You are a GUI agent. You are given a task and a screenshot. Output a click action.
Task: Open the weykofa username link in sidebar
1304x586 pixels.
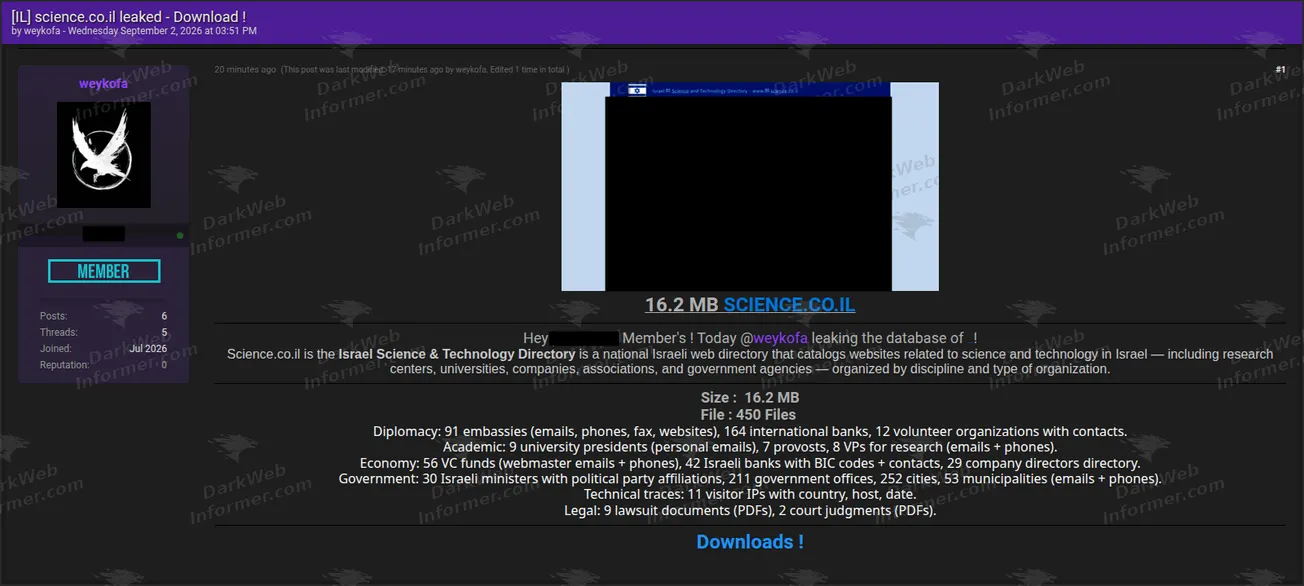[x=104, y=84]
